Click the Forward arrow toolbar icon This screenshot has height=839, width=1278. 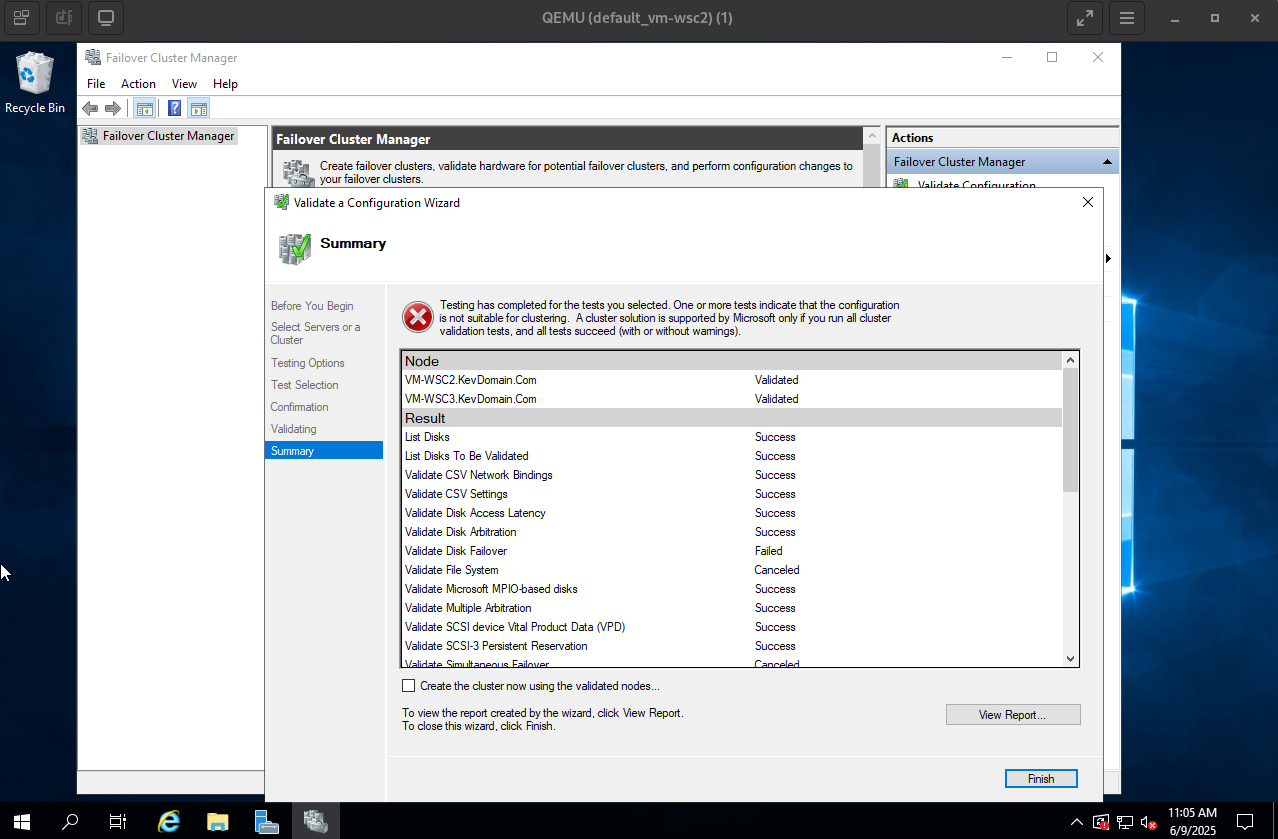click(x=113, y=109)
